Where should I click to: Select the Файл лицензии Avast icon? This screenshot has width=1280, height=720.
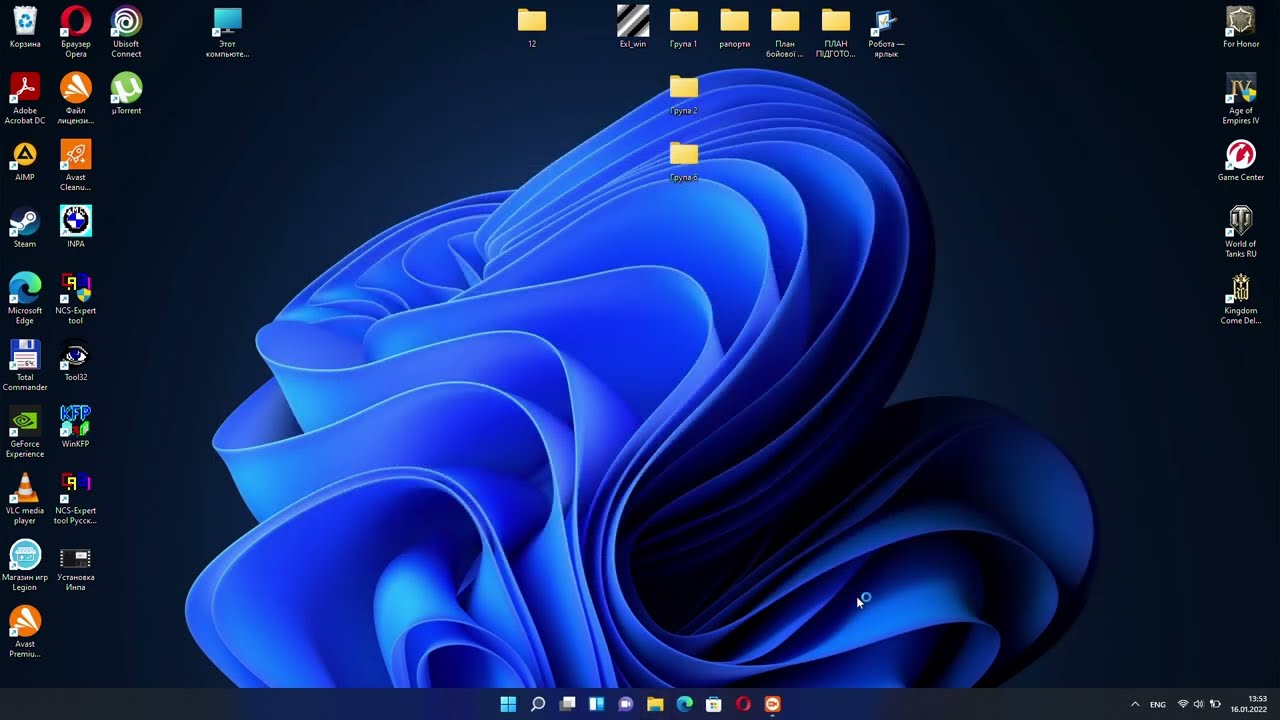point(76,99)
